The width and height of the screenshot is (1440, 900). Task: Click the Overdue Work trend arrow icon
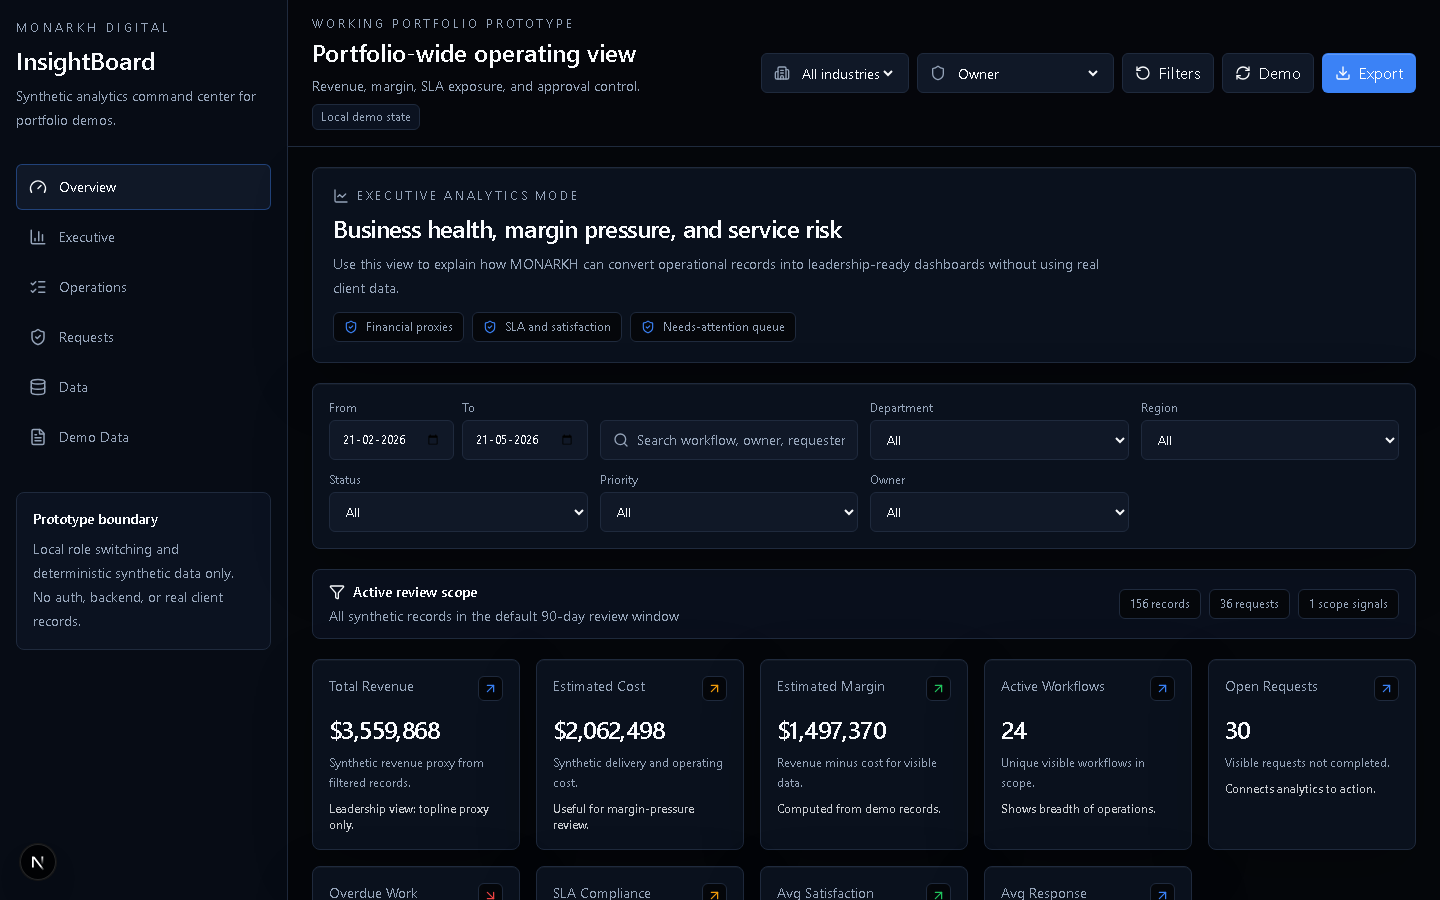click(490, 893)
